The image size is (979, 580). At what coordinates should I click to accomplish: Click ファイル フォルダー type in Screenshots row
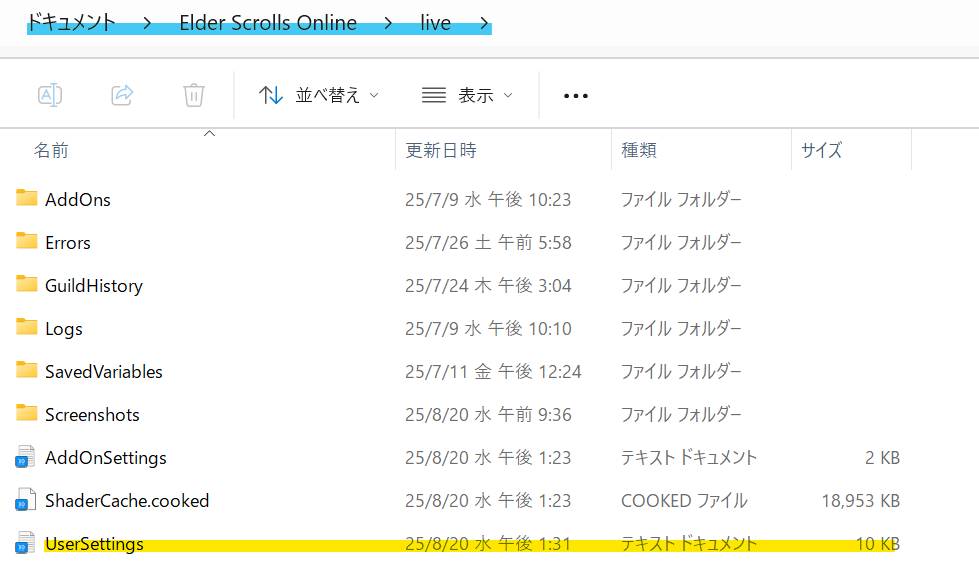681,415
